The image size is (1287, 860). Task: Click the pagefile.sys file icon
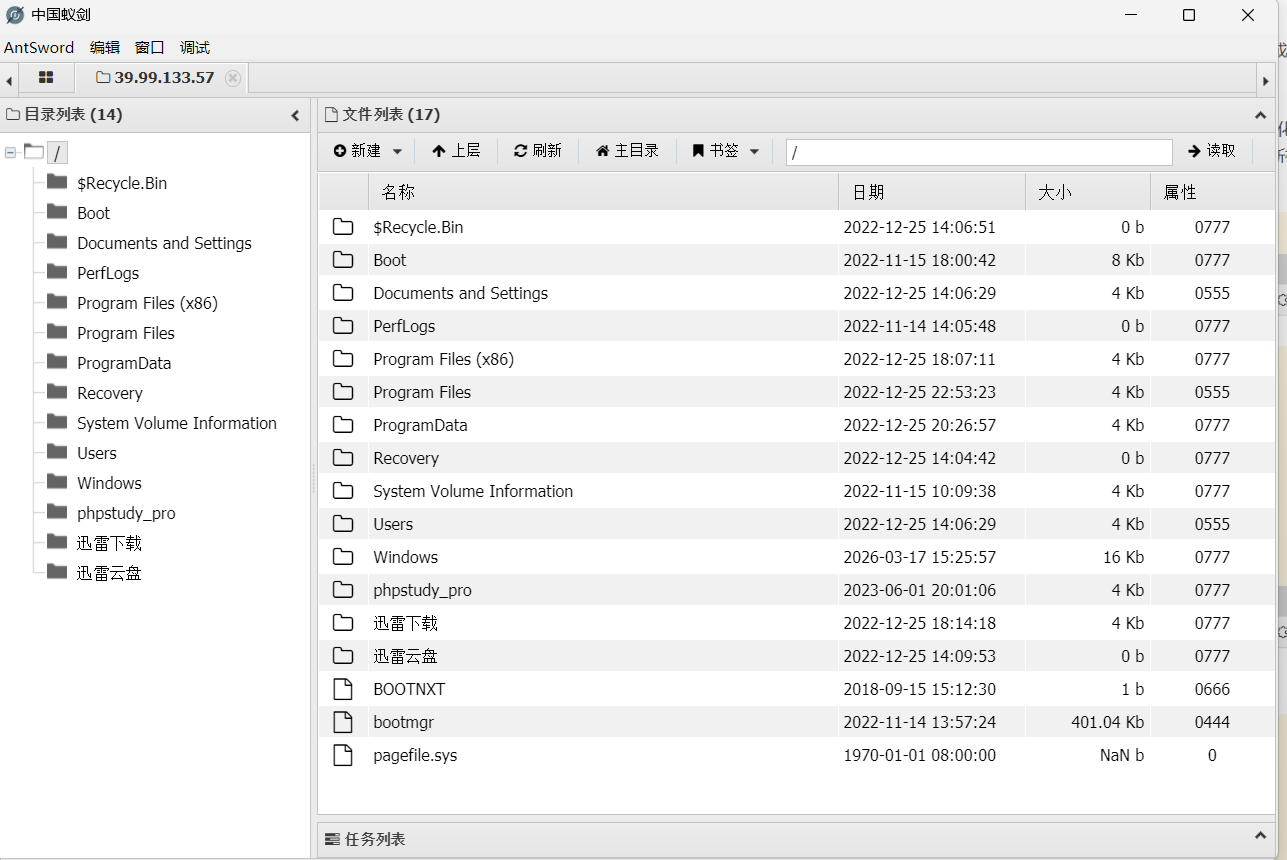pyautogui.click(x=343, y=755)
